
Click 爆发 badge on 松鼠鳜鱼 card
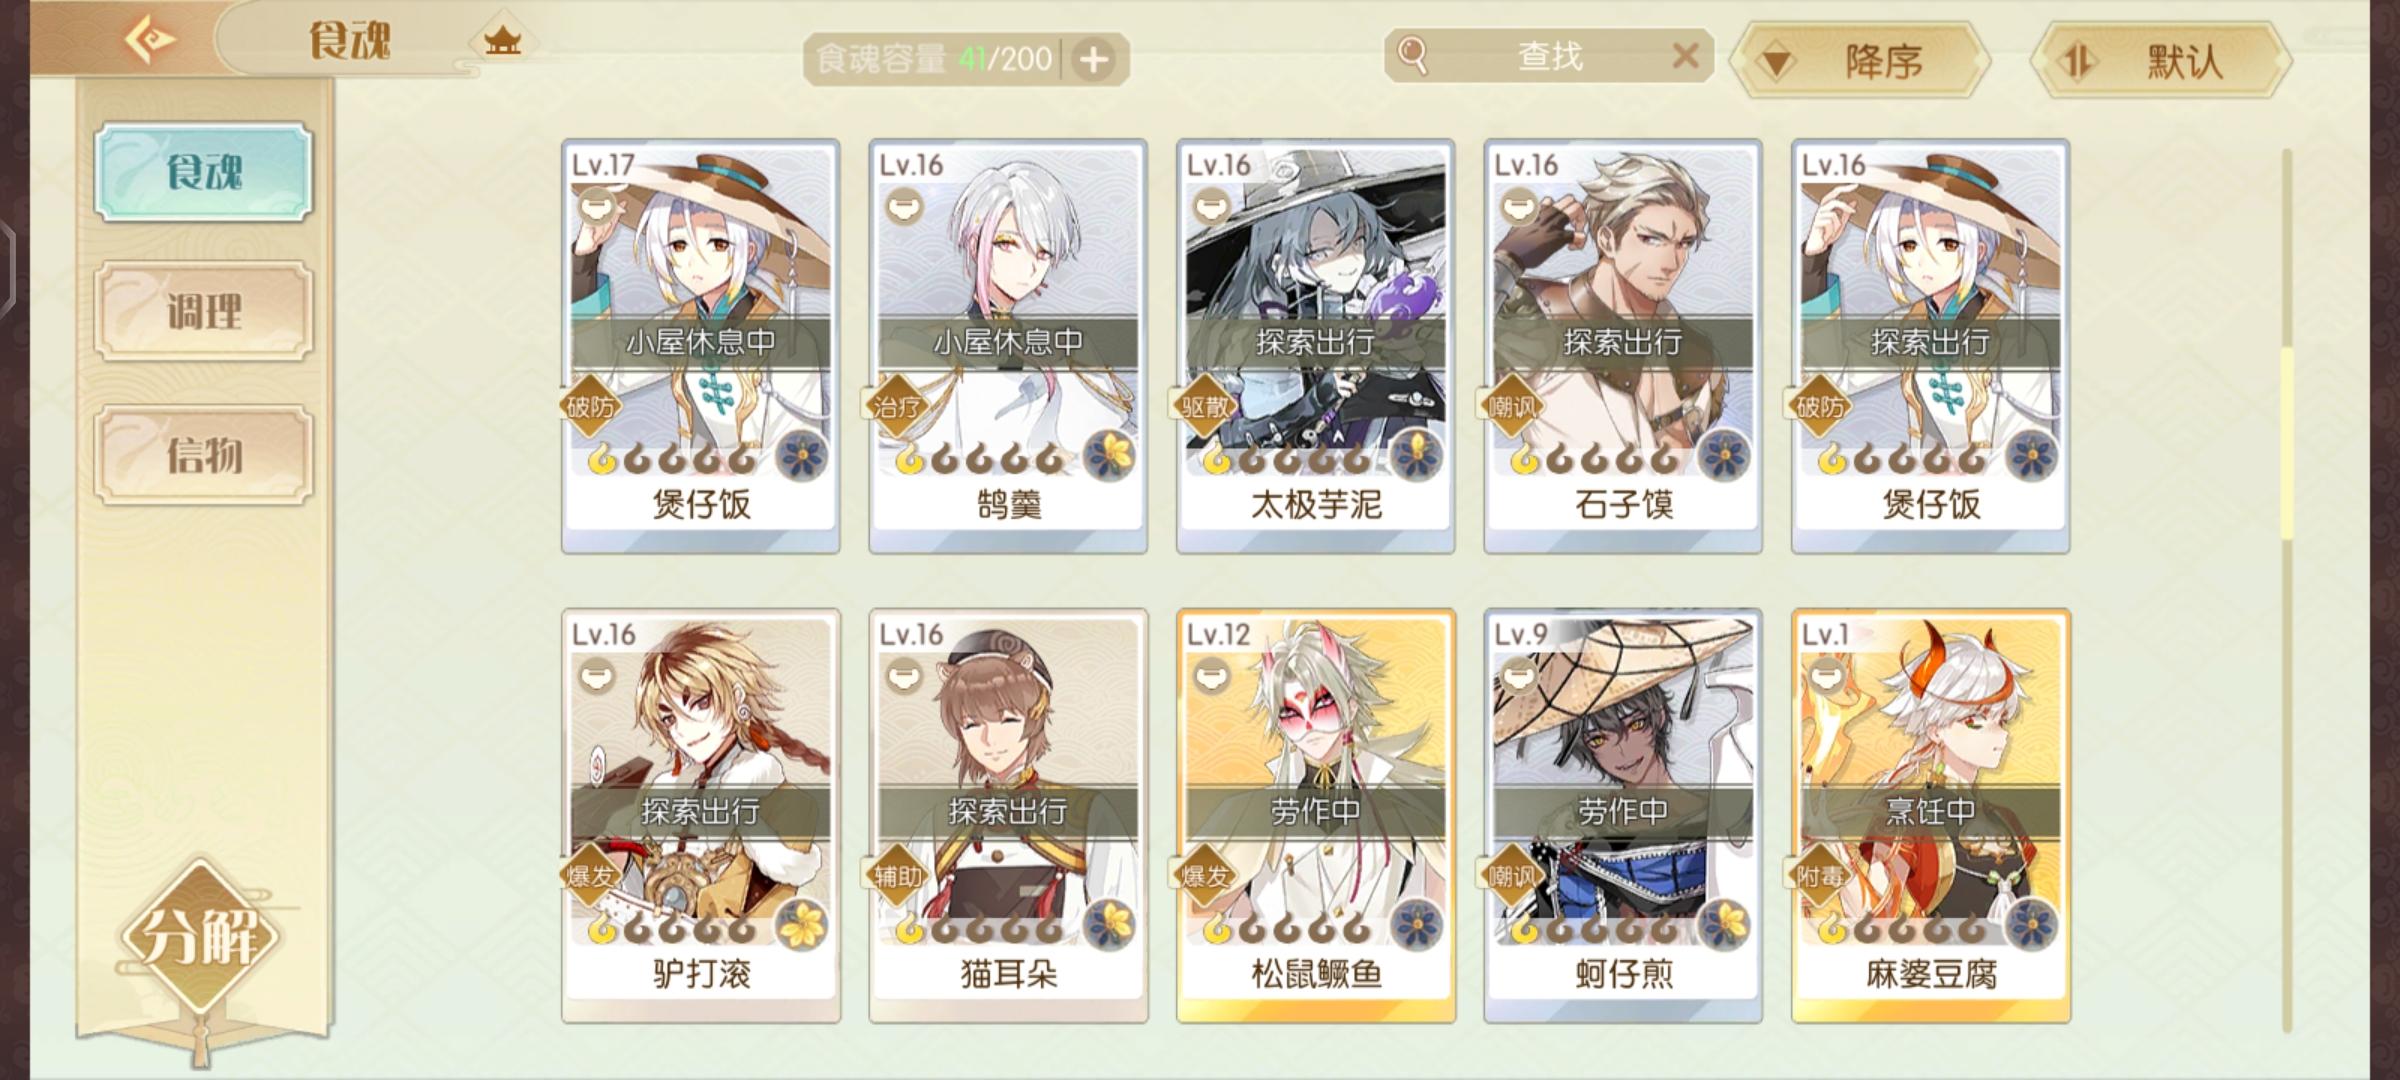(1206, 876)
